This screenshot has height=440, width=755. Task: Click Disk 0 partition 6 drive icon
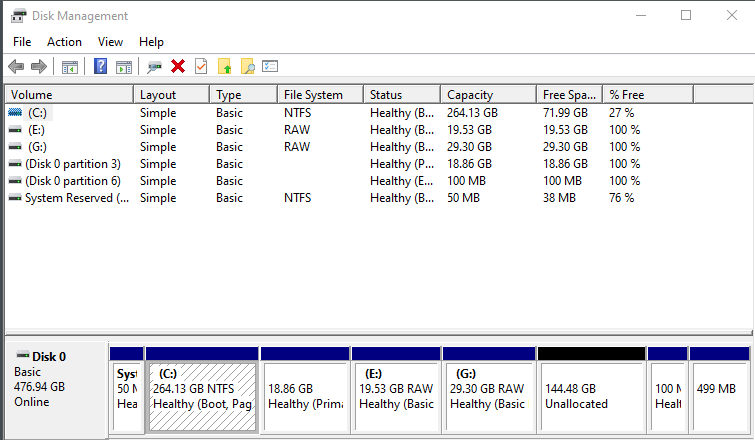click(15, 181)
